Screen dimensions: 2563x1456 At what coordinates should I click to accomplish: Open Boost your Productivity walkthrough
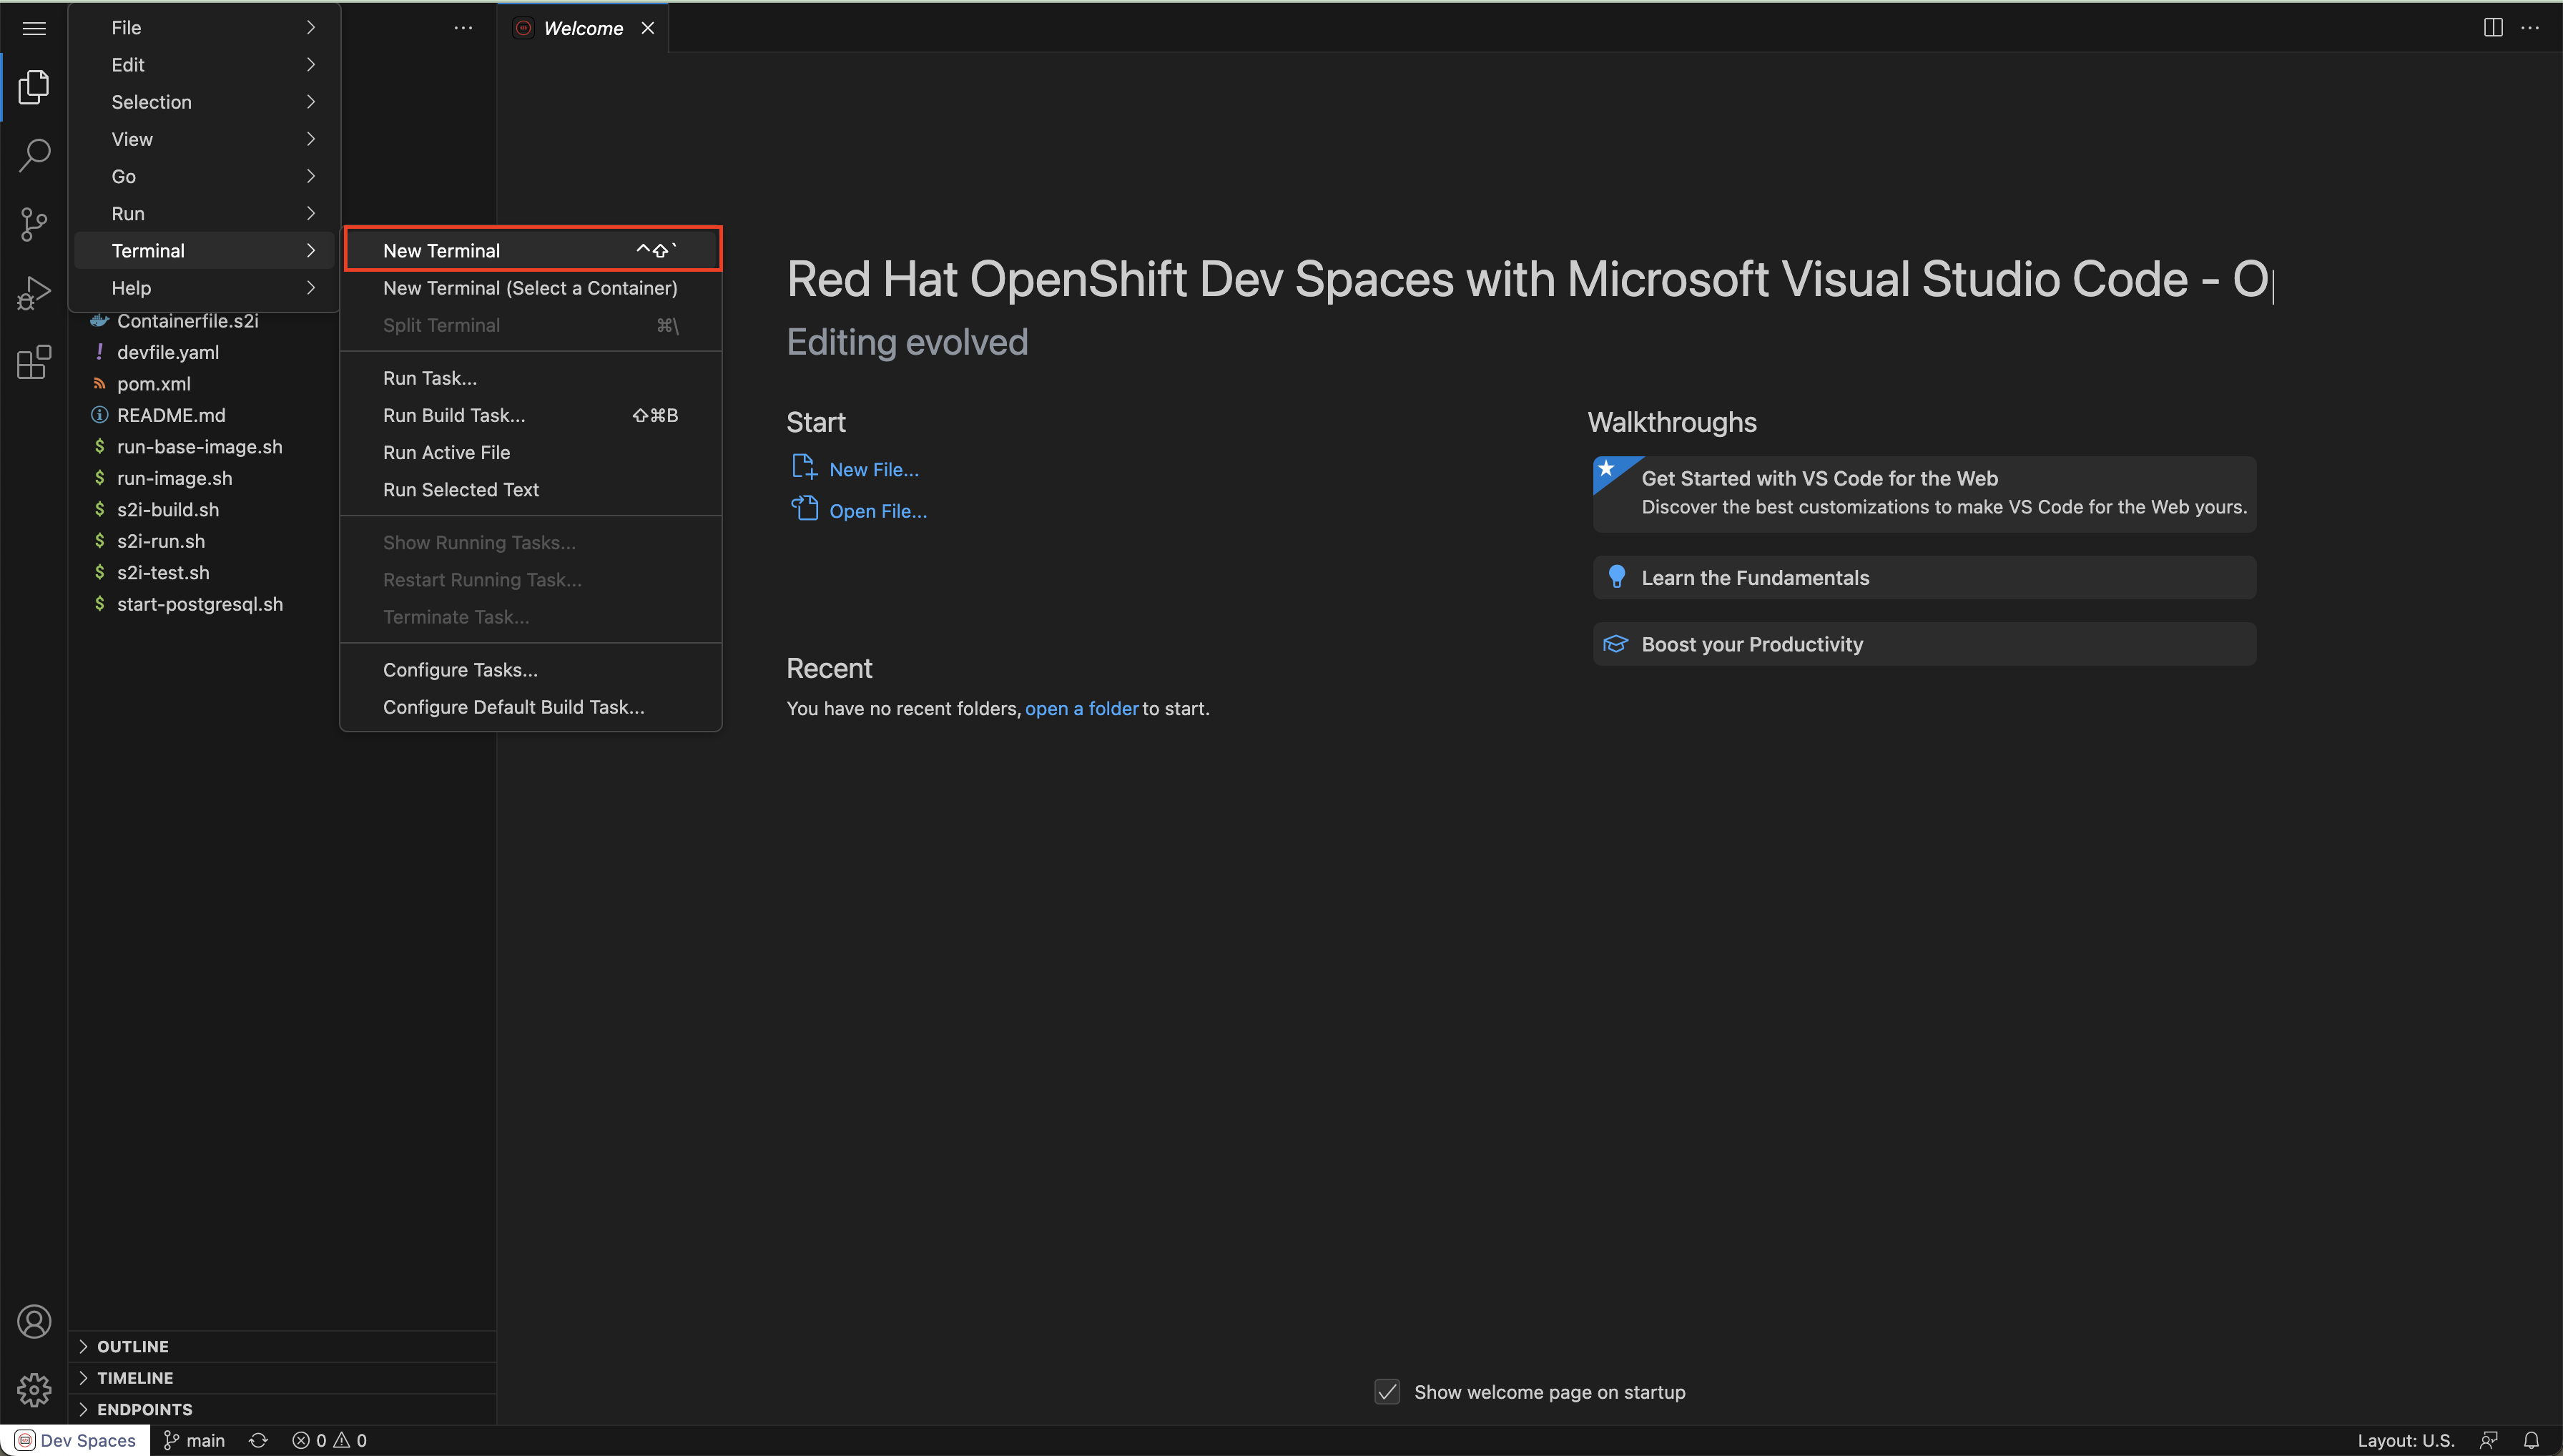click(1924, 644)
